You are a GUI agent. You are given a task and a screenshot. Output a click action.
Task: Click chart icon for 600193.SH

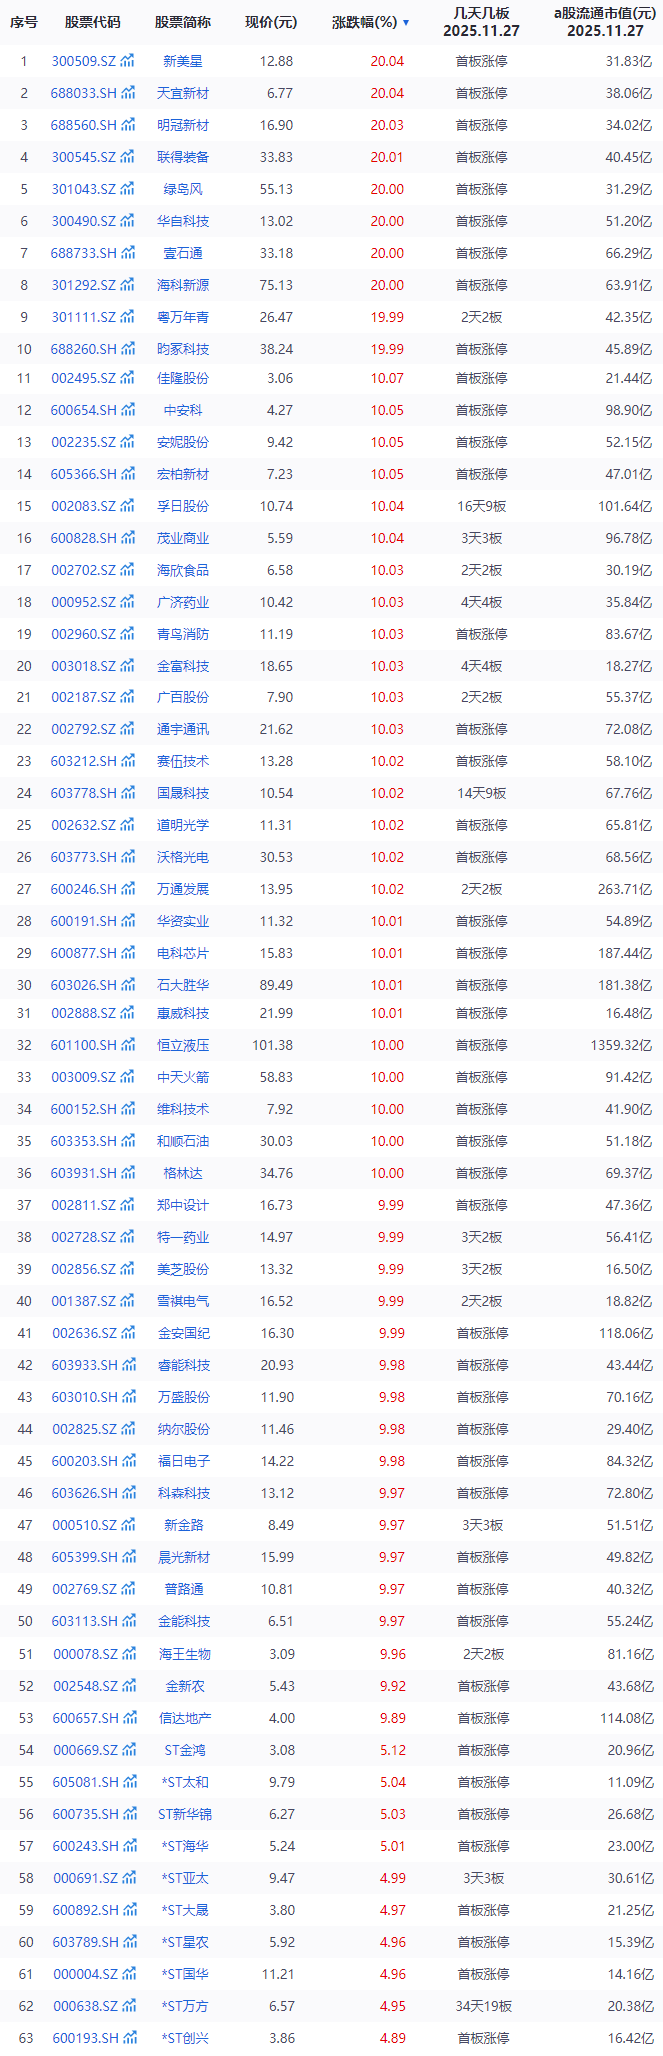pos(129,2038)
